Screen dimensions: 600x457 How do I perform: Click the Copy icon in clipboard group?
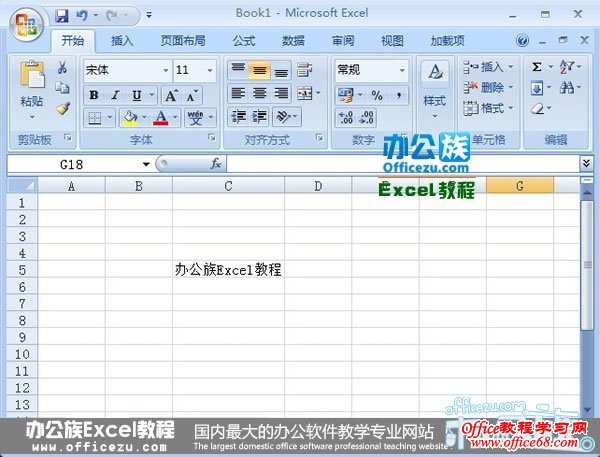click(62, 88)
